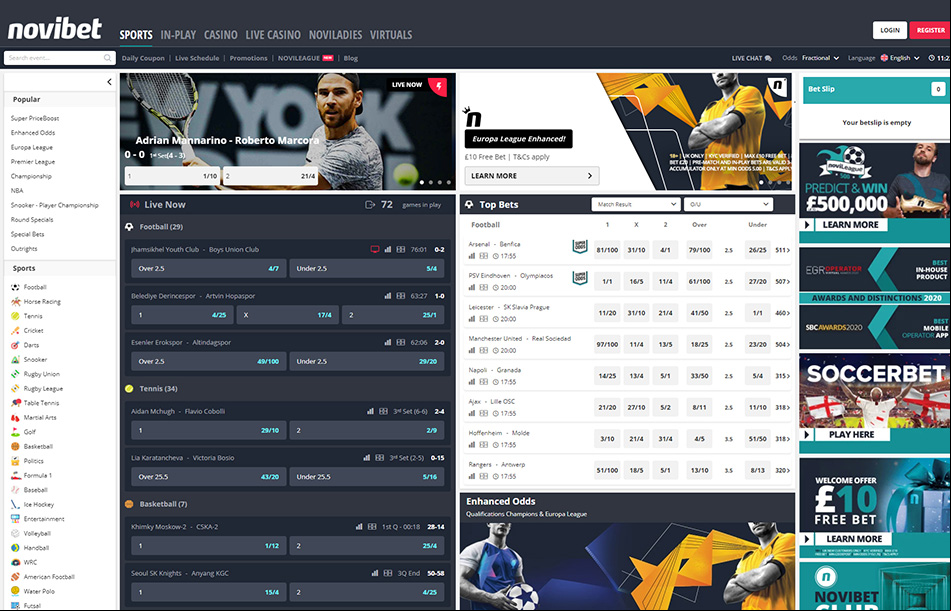Open the O/U dropdown in Top Bets
Image resolution: width=951 pixels, height=611 pixels.
click(728, 204)
